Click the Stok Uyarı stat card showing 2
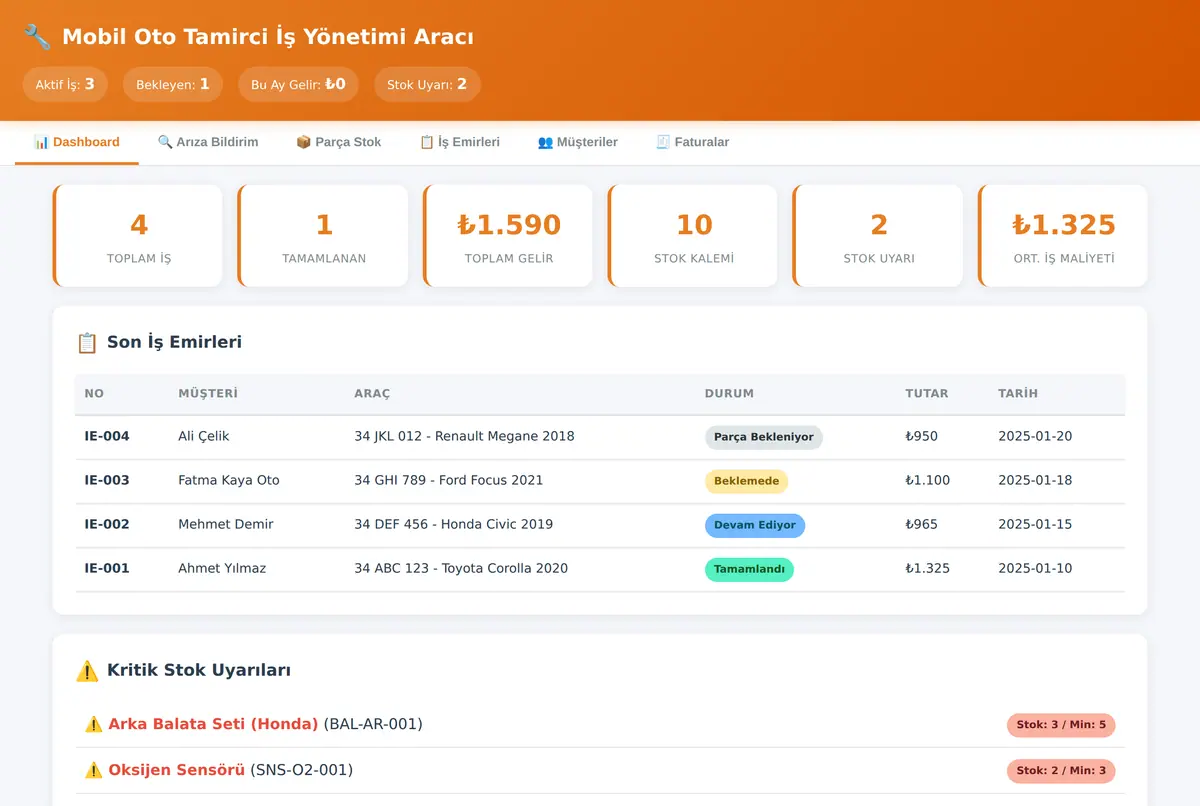 [x=878, y=236]
